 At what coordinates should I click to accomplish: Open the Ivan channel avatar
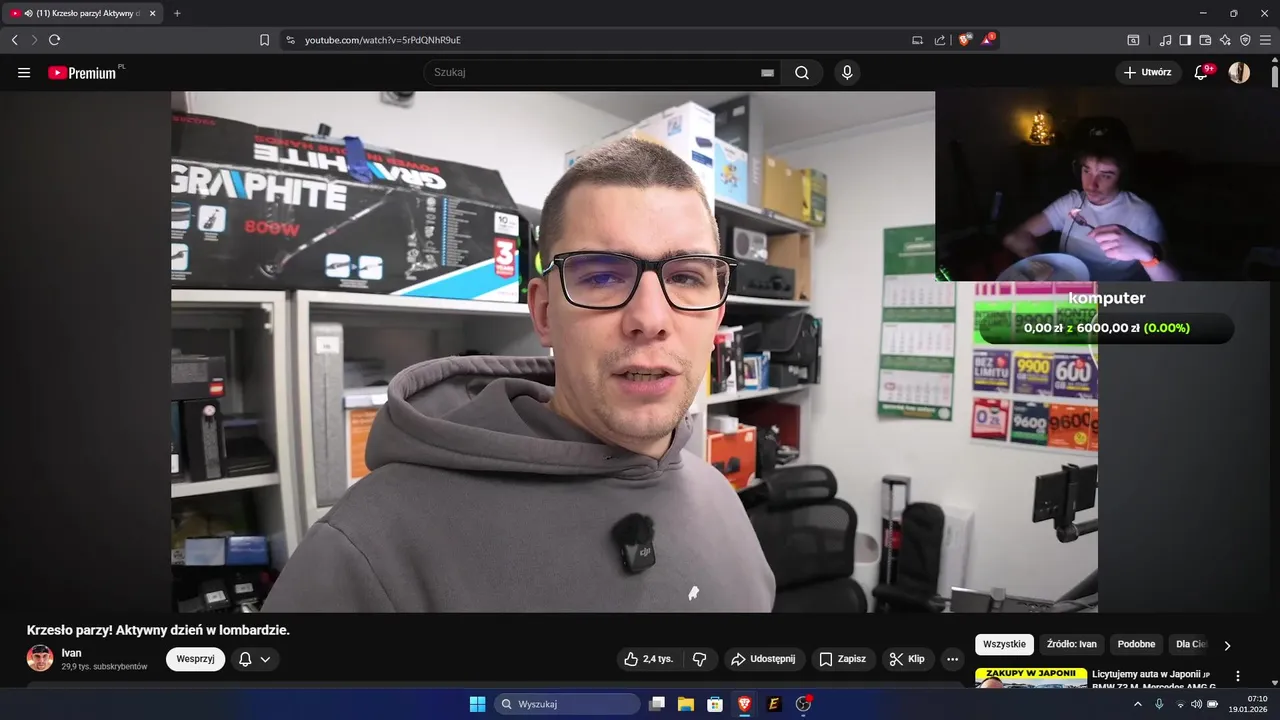(x=40, y=658)
